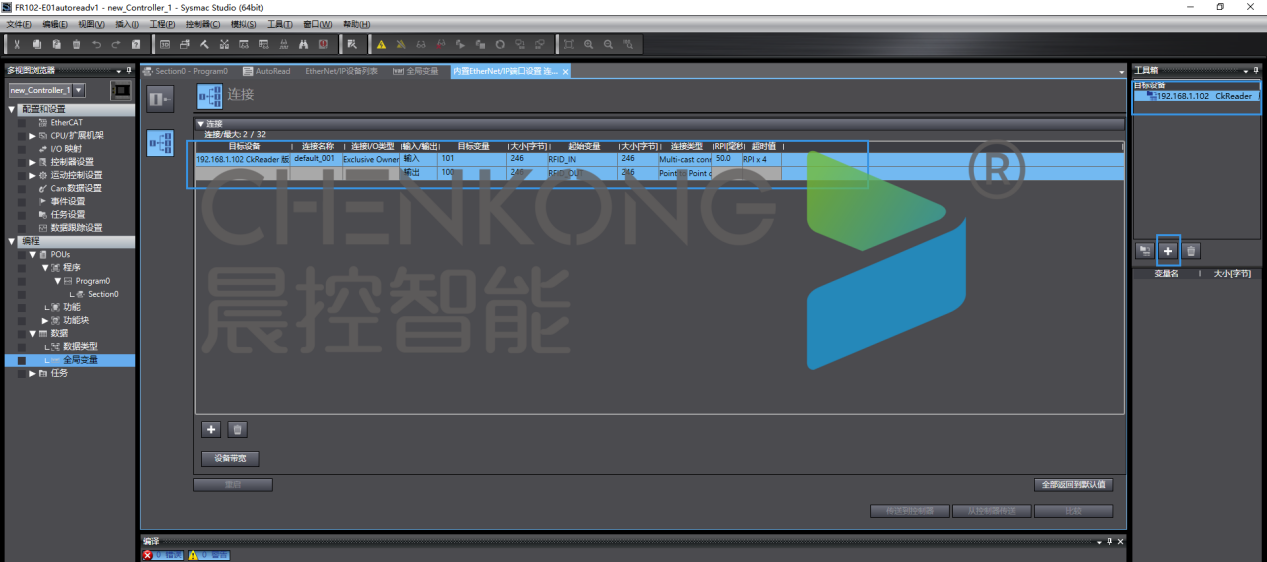Close the 内置EtherNet/IP端口设置 tab

[565, 72]
